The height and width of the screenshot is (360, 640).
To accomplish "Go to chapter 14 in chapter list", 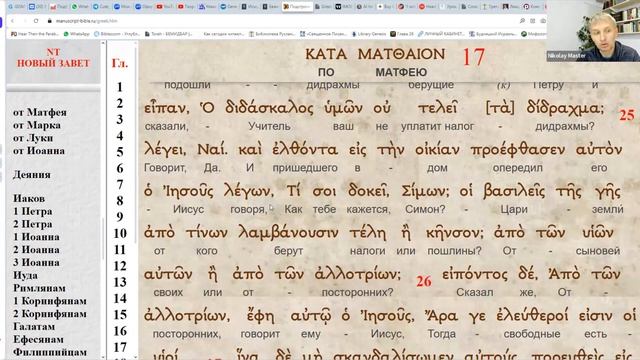I will click(x=120, y=298).
